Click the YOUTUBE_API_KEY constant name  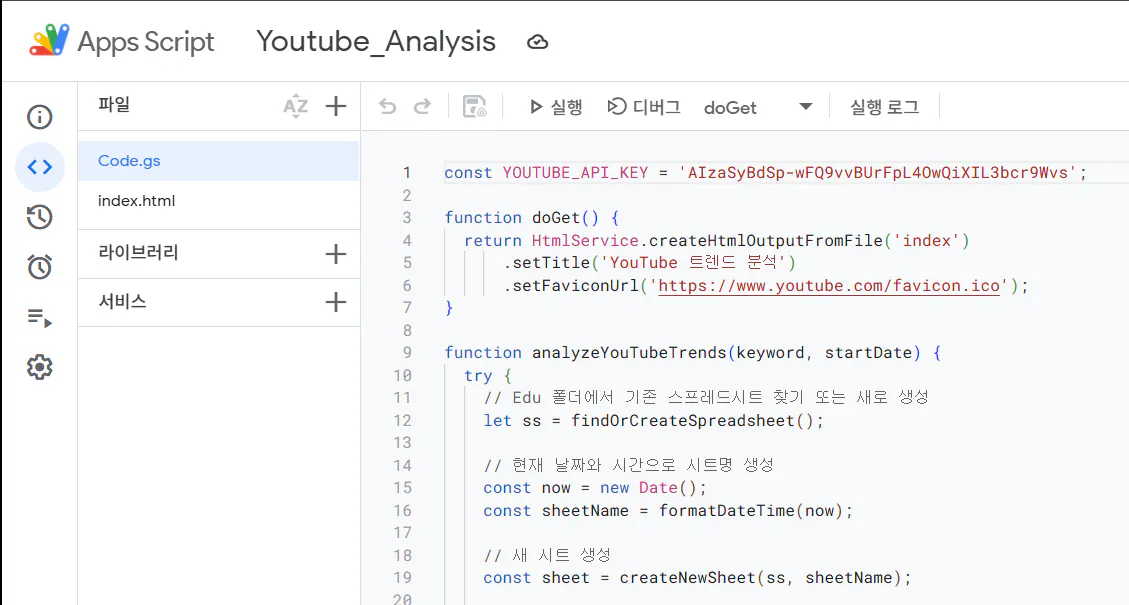575,173
